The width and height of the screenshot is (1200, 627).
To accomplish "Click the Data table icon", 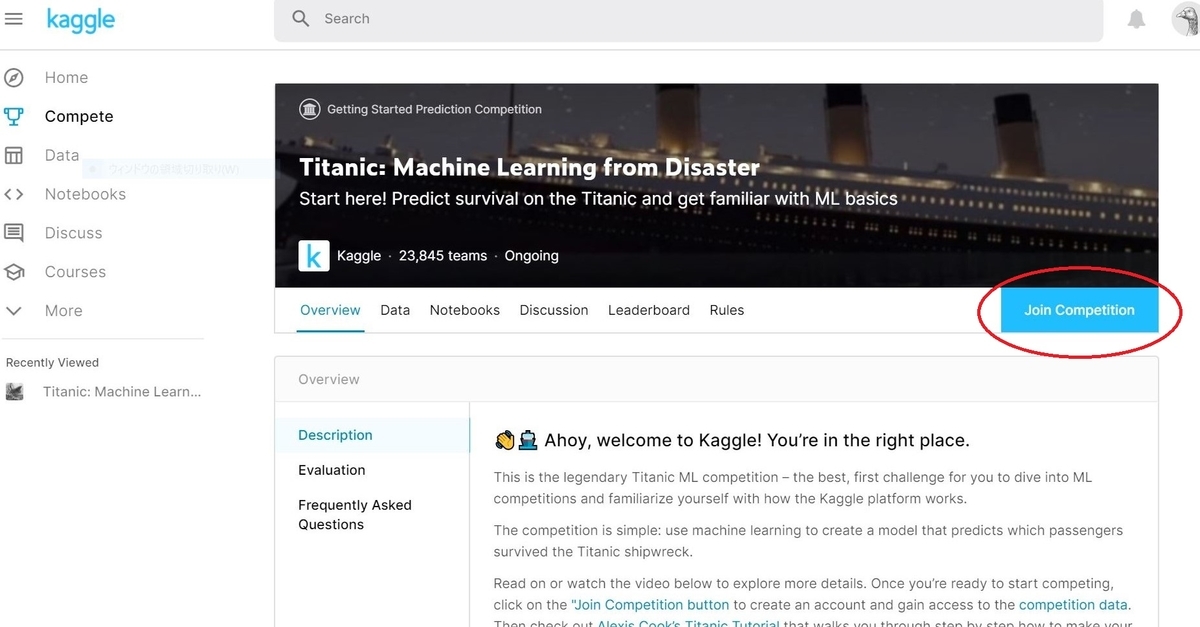I will click(x=14, y=155).
